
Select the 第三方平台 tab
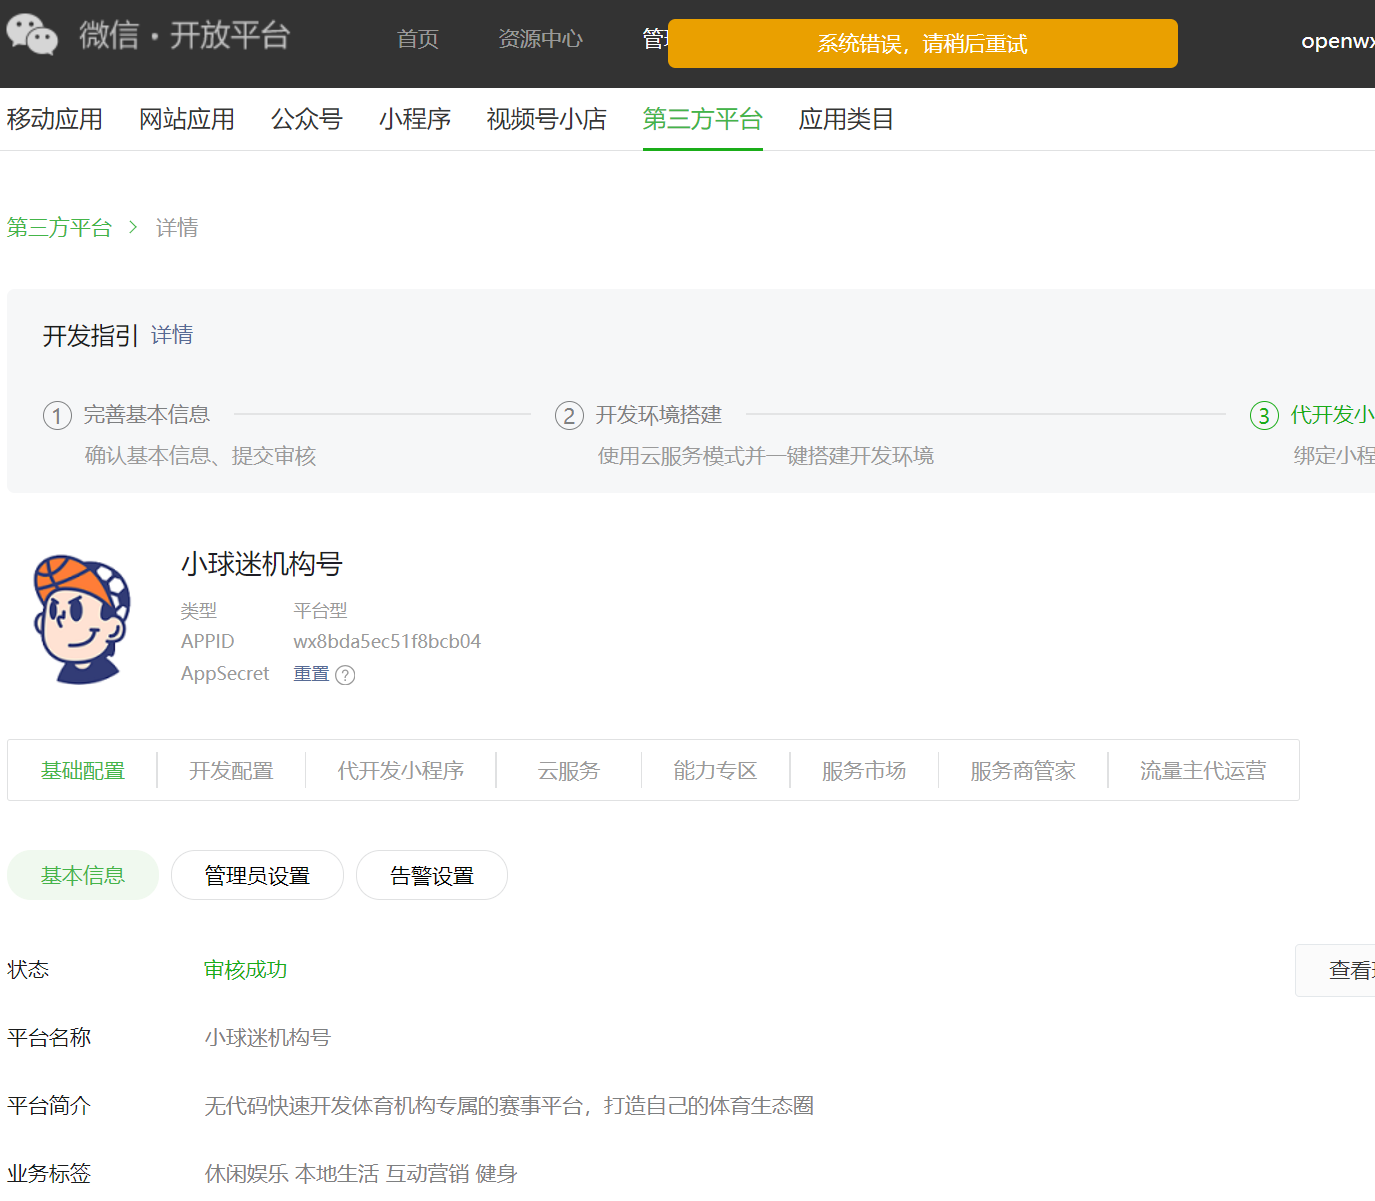click(703, 119)
